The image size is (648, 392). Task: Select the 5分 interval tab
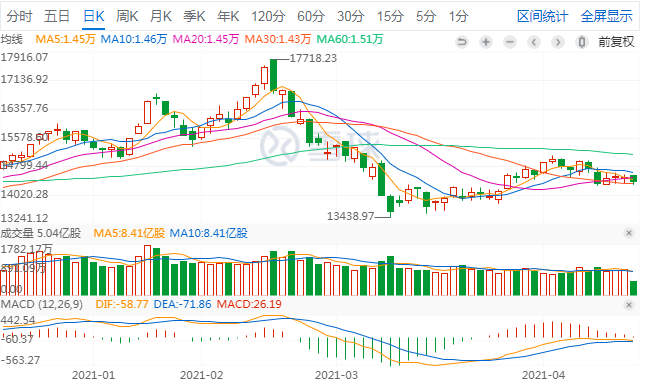[x=426, y=16]
